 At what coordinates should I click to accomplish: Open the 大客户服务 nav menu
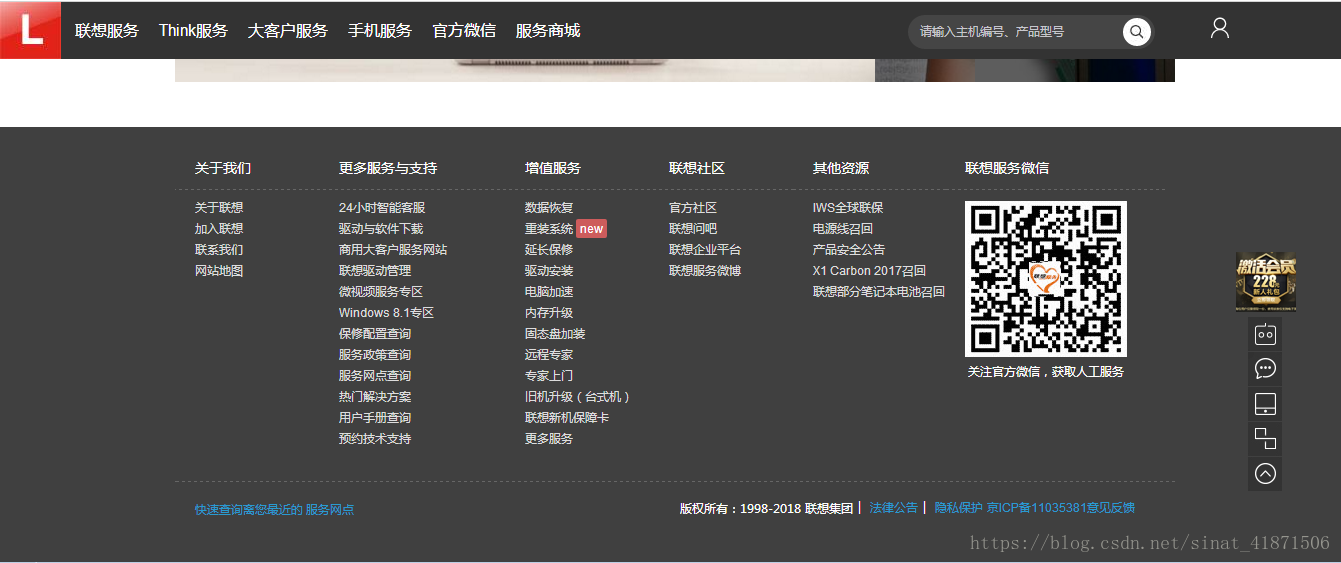[288, 31]
